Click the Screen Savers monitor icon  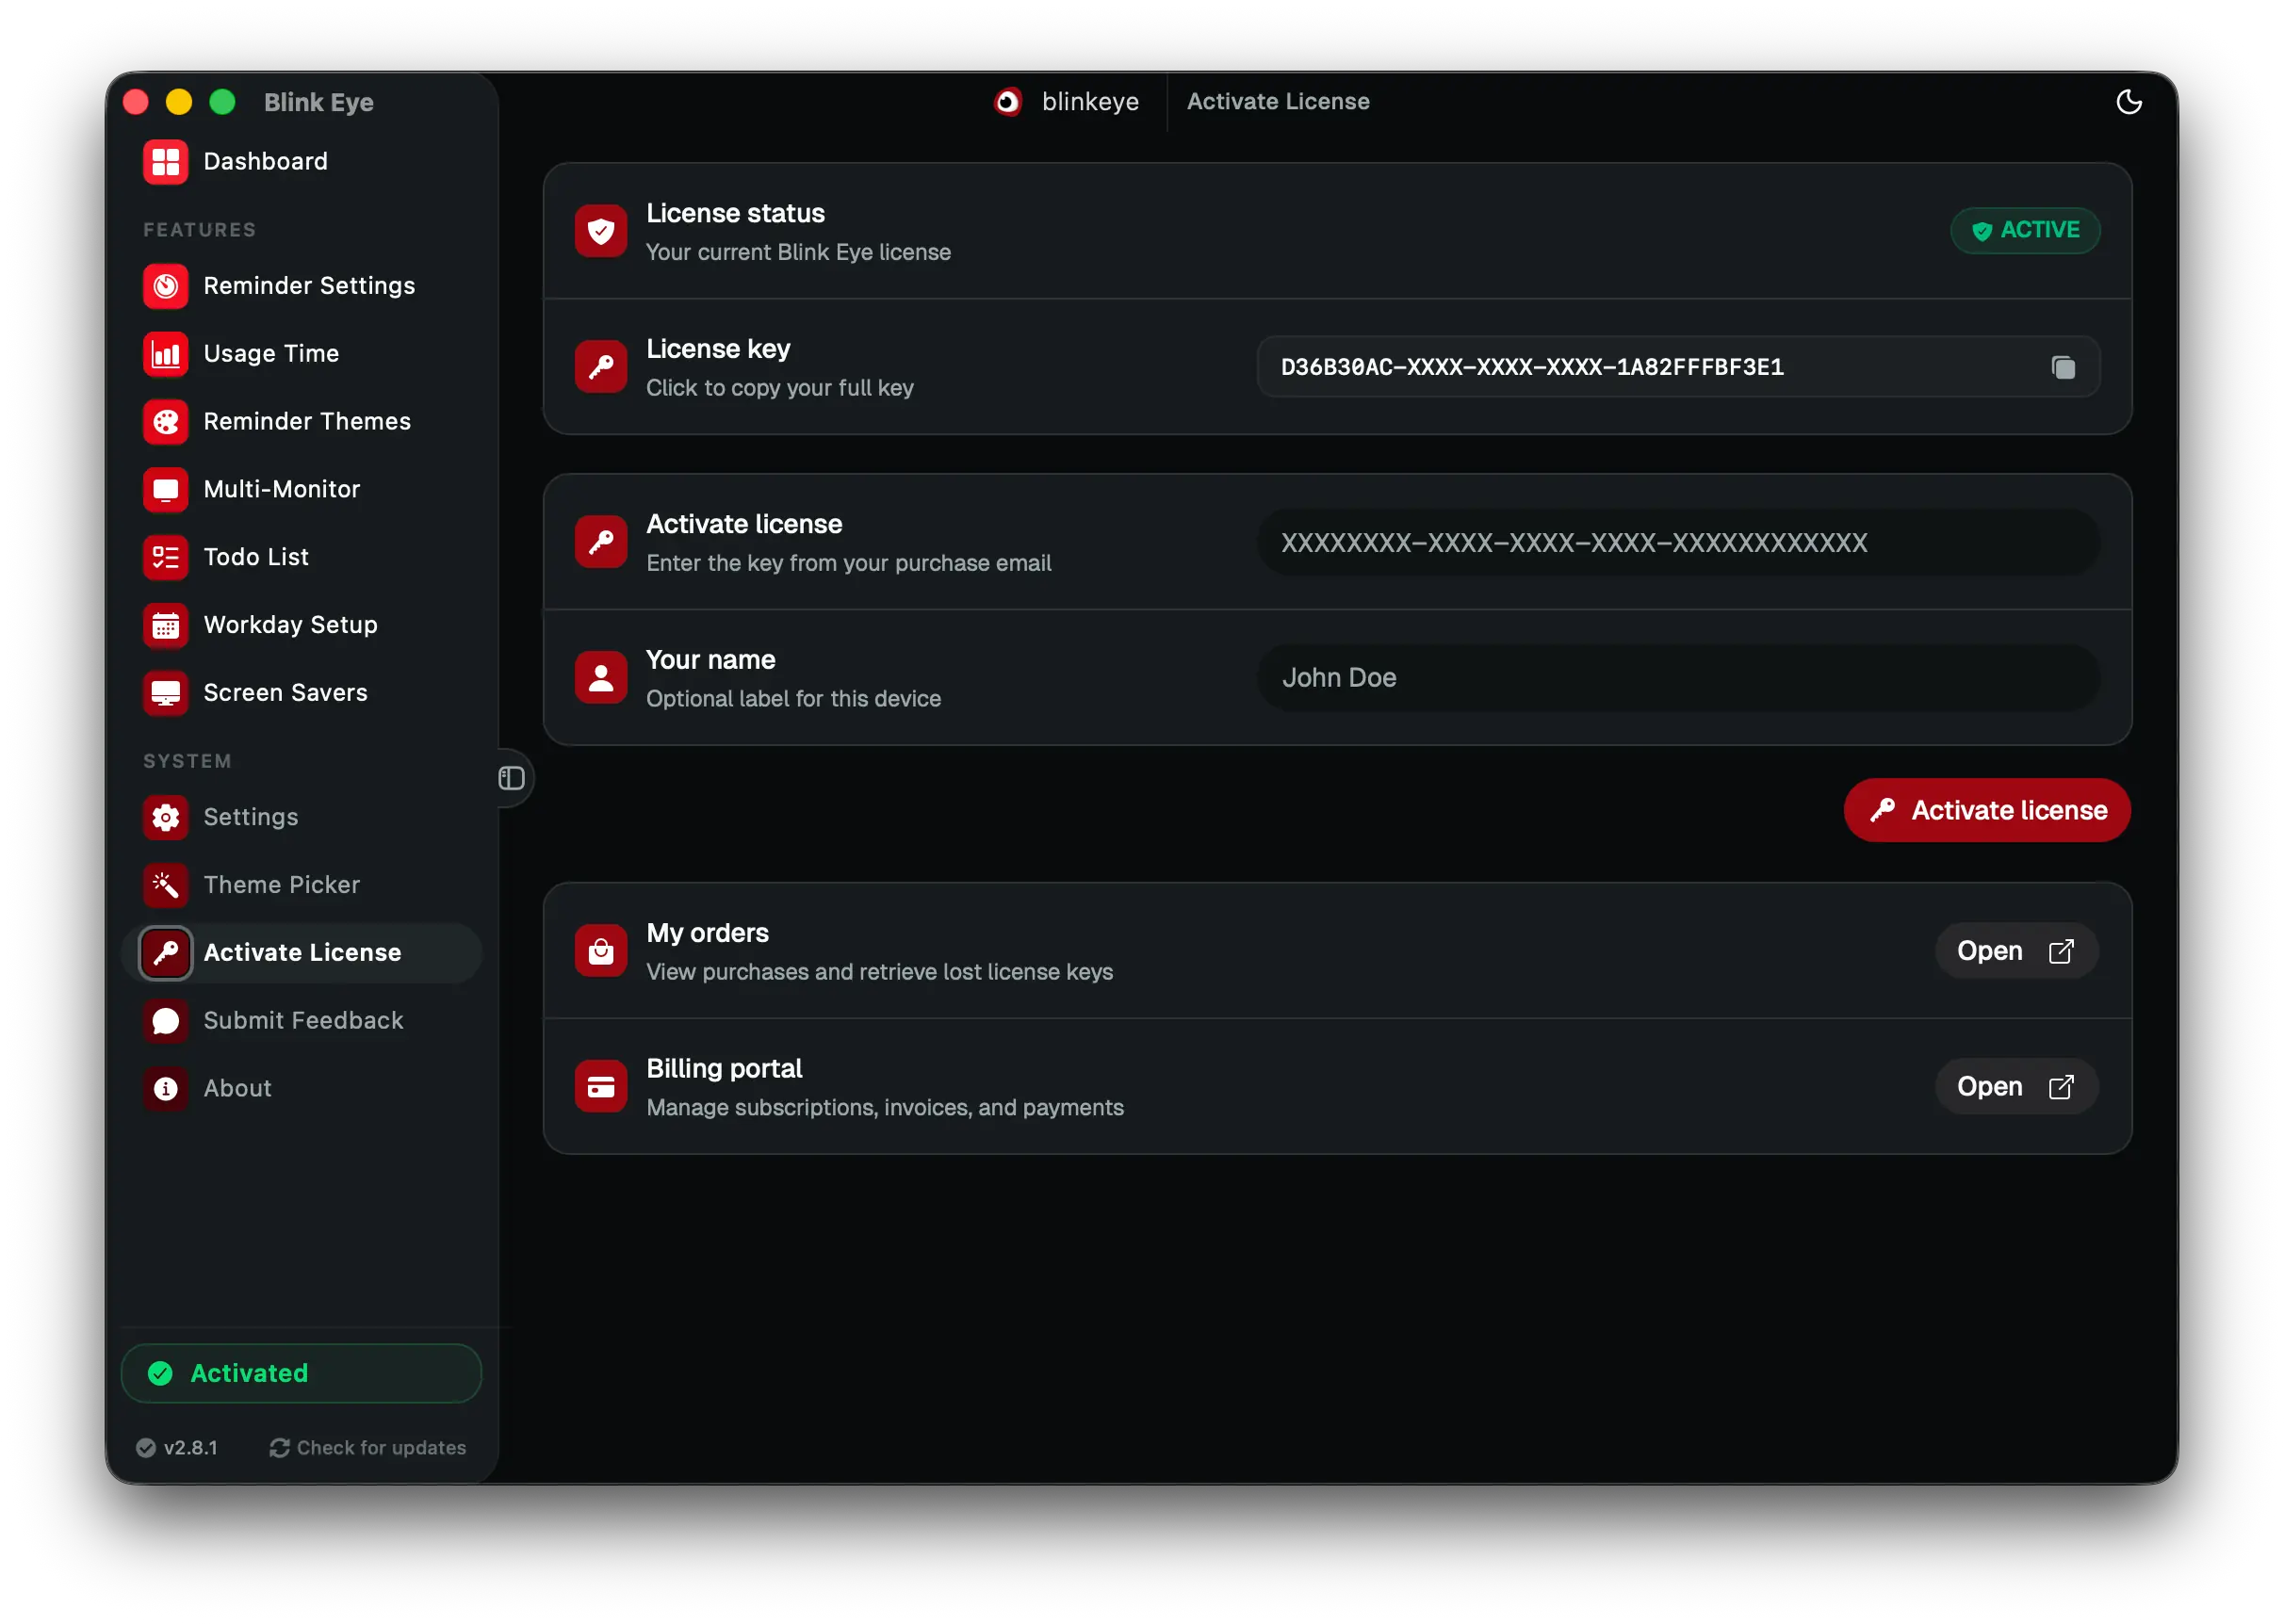click(165, 694)
